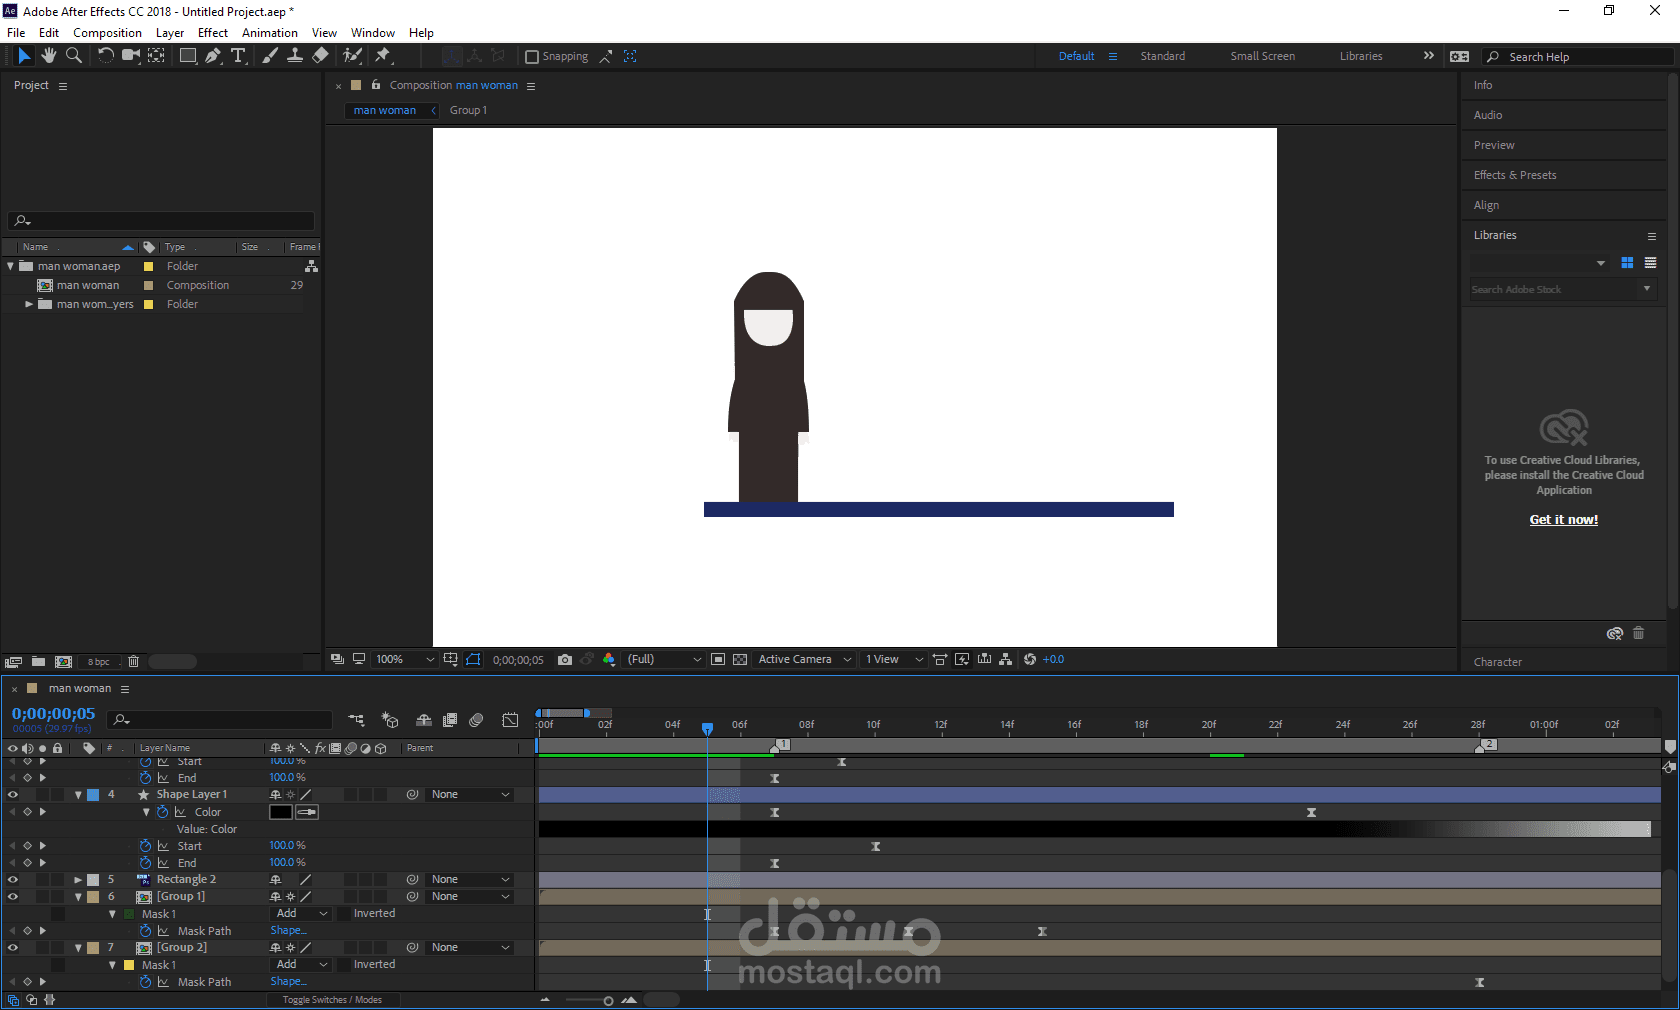Toggle Color property stopwatch on Shape Layer 1

(x=162, y=812)
